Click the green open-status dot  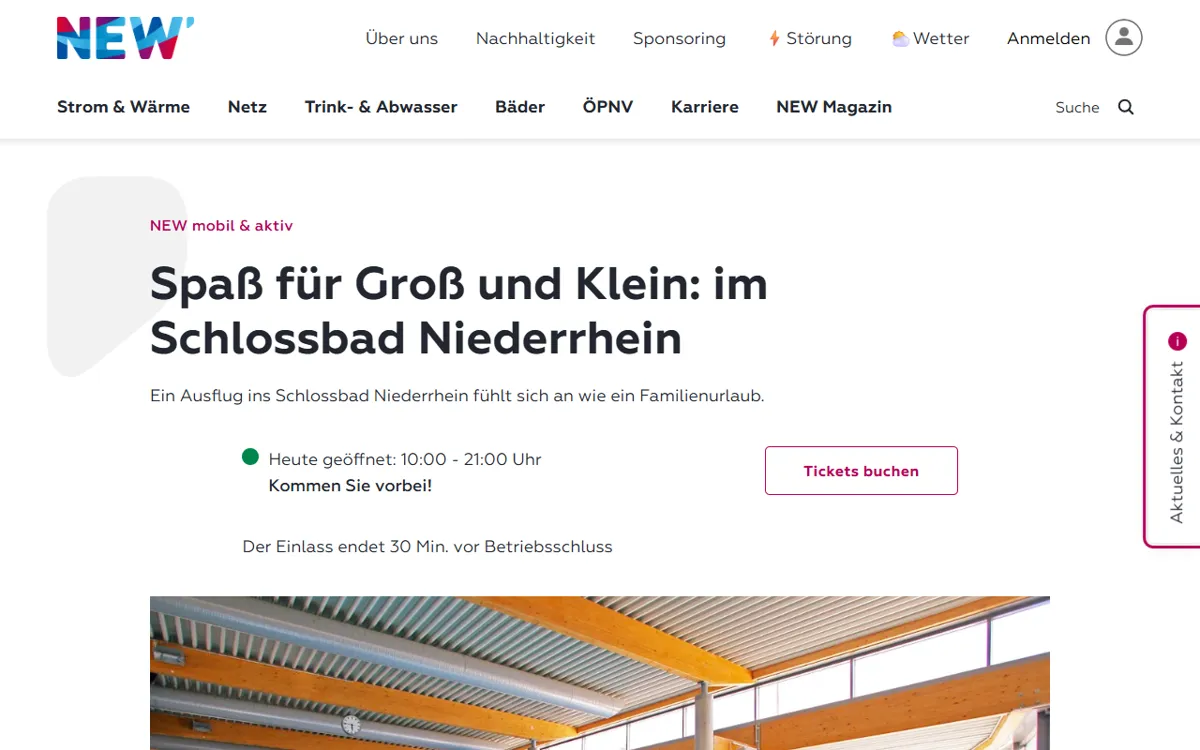[251, 457]
